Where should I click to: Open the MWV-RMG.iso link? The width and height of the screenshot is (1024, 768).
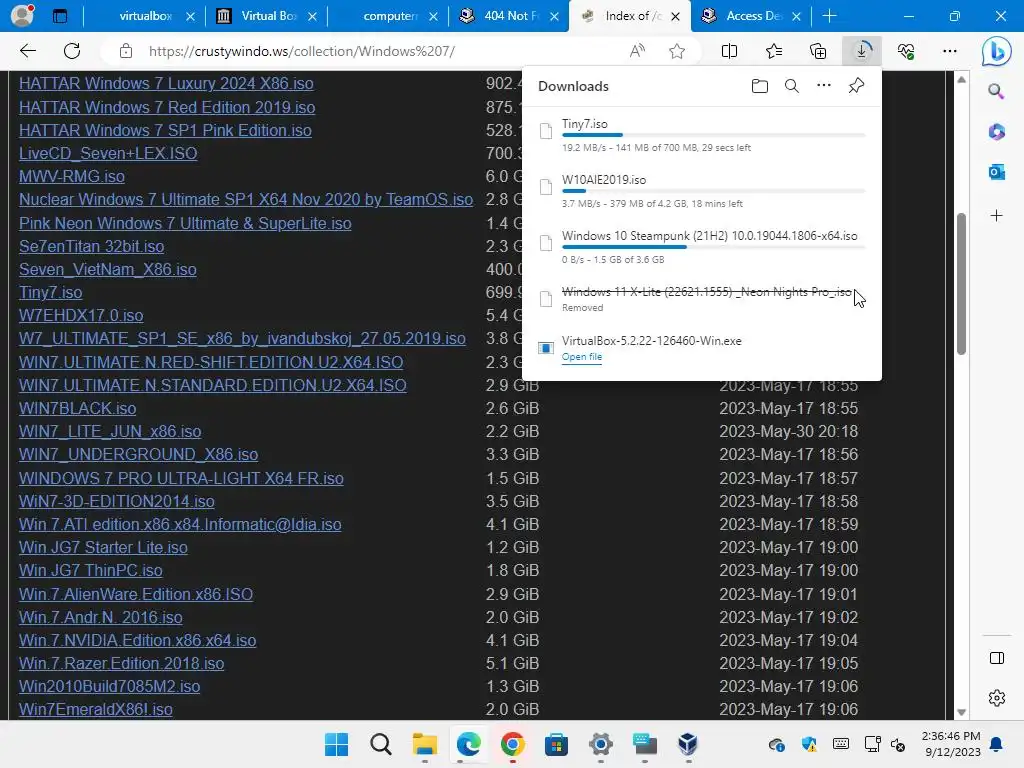coord(72,176)
